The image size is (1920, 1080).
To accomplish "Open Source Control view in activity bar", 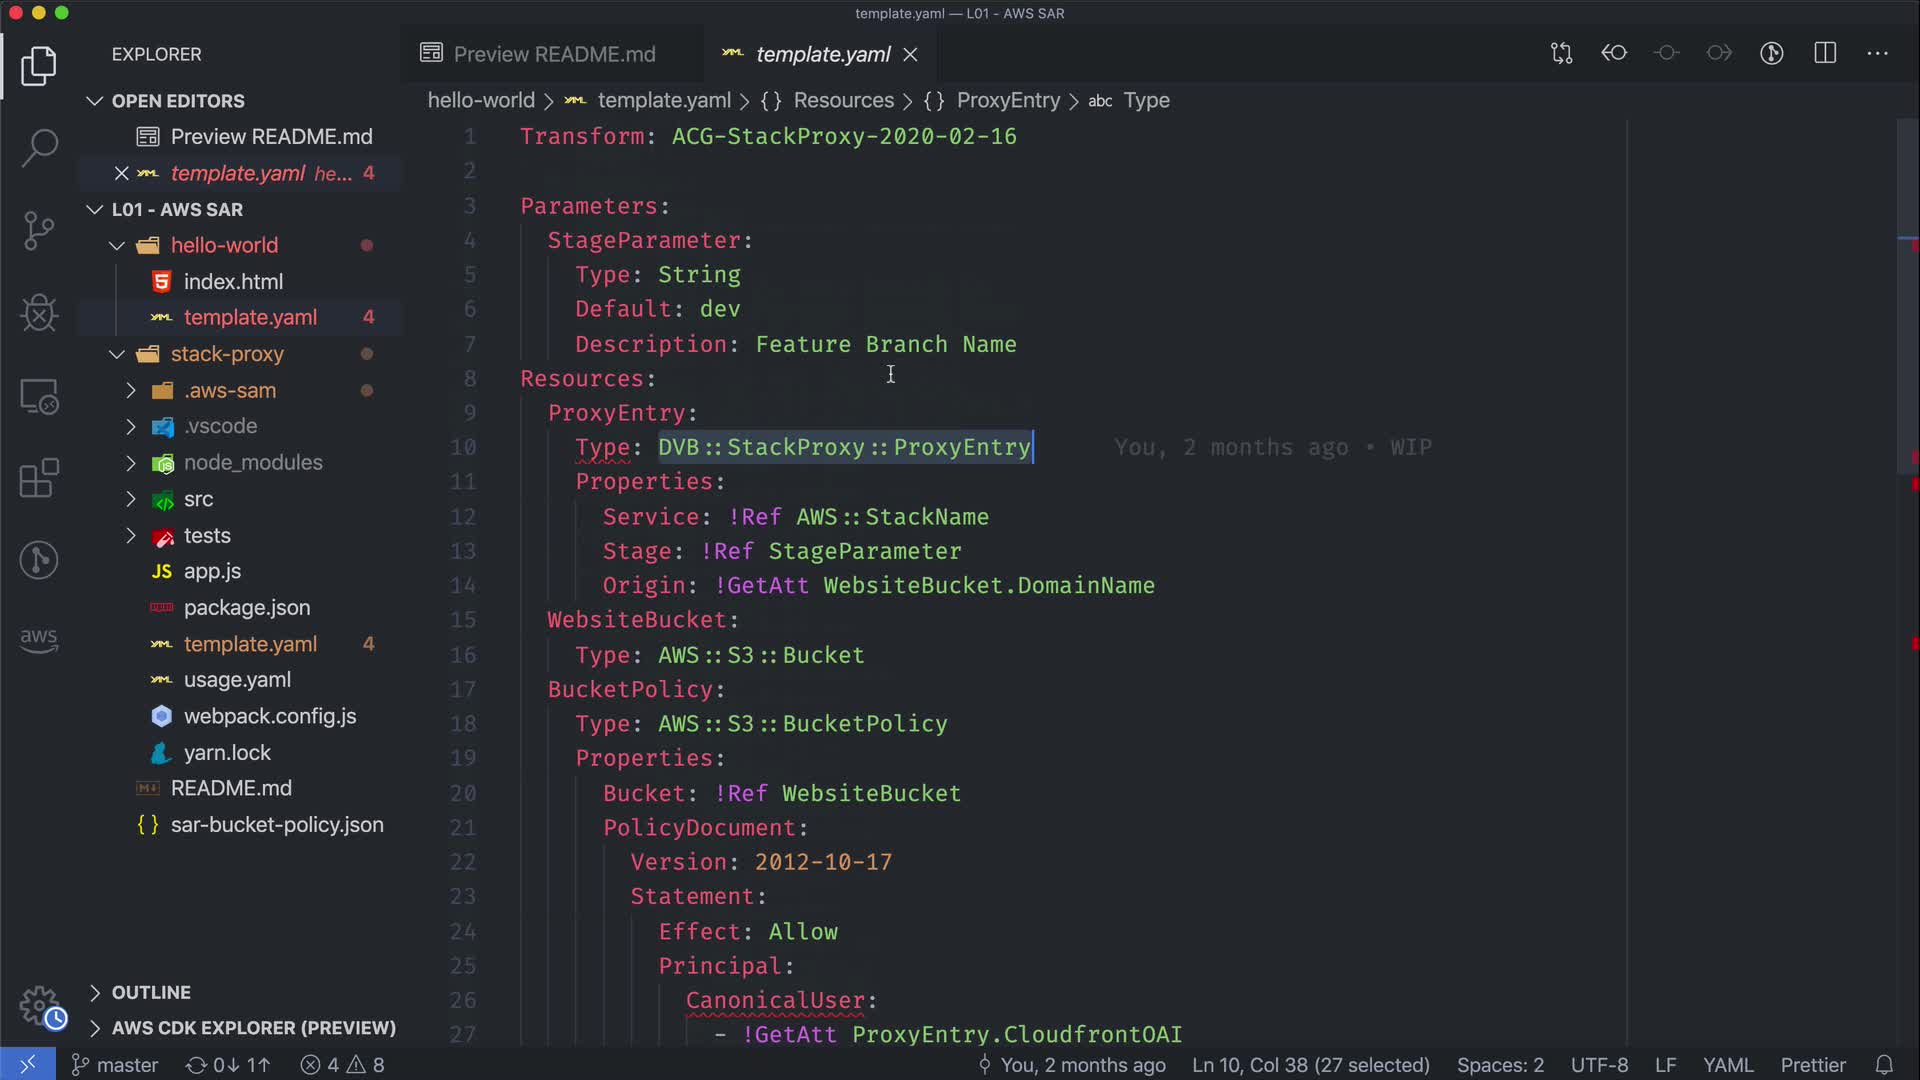I will 39,231.
